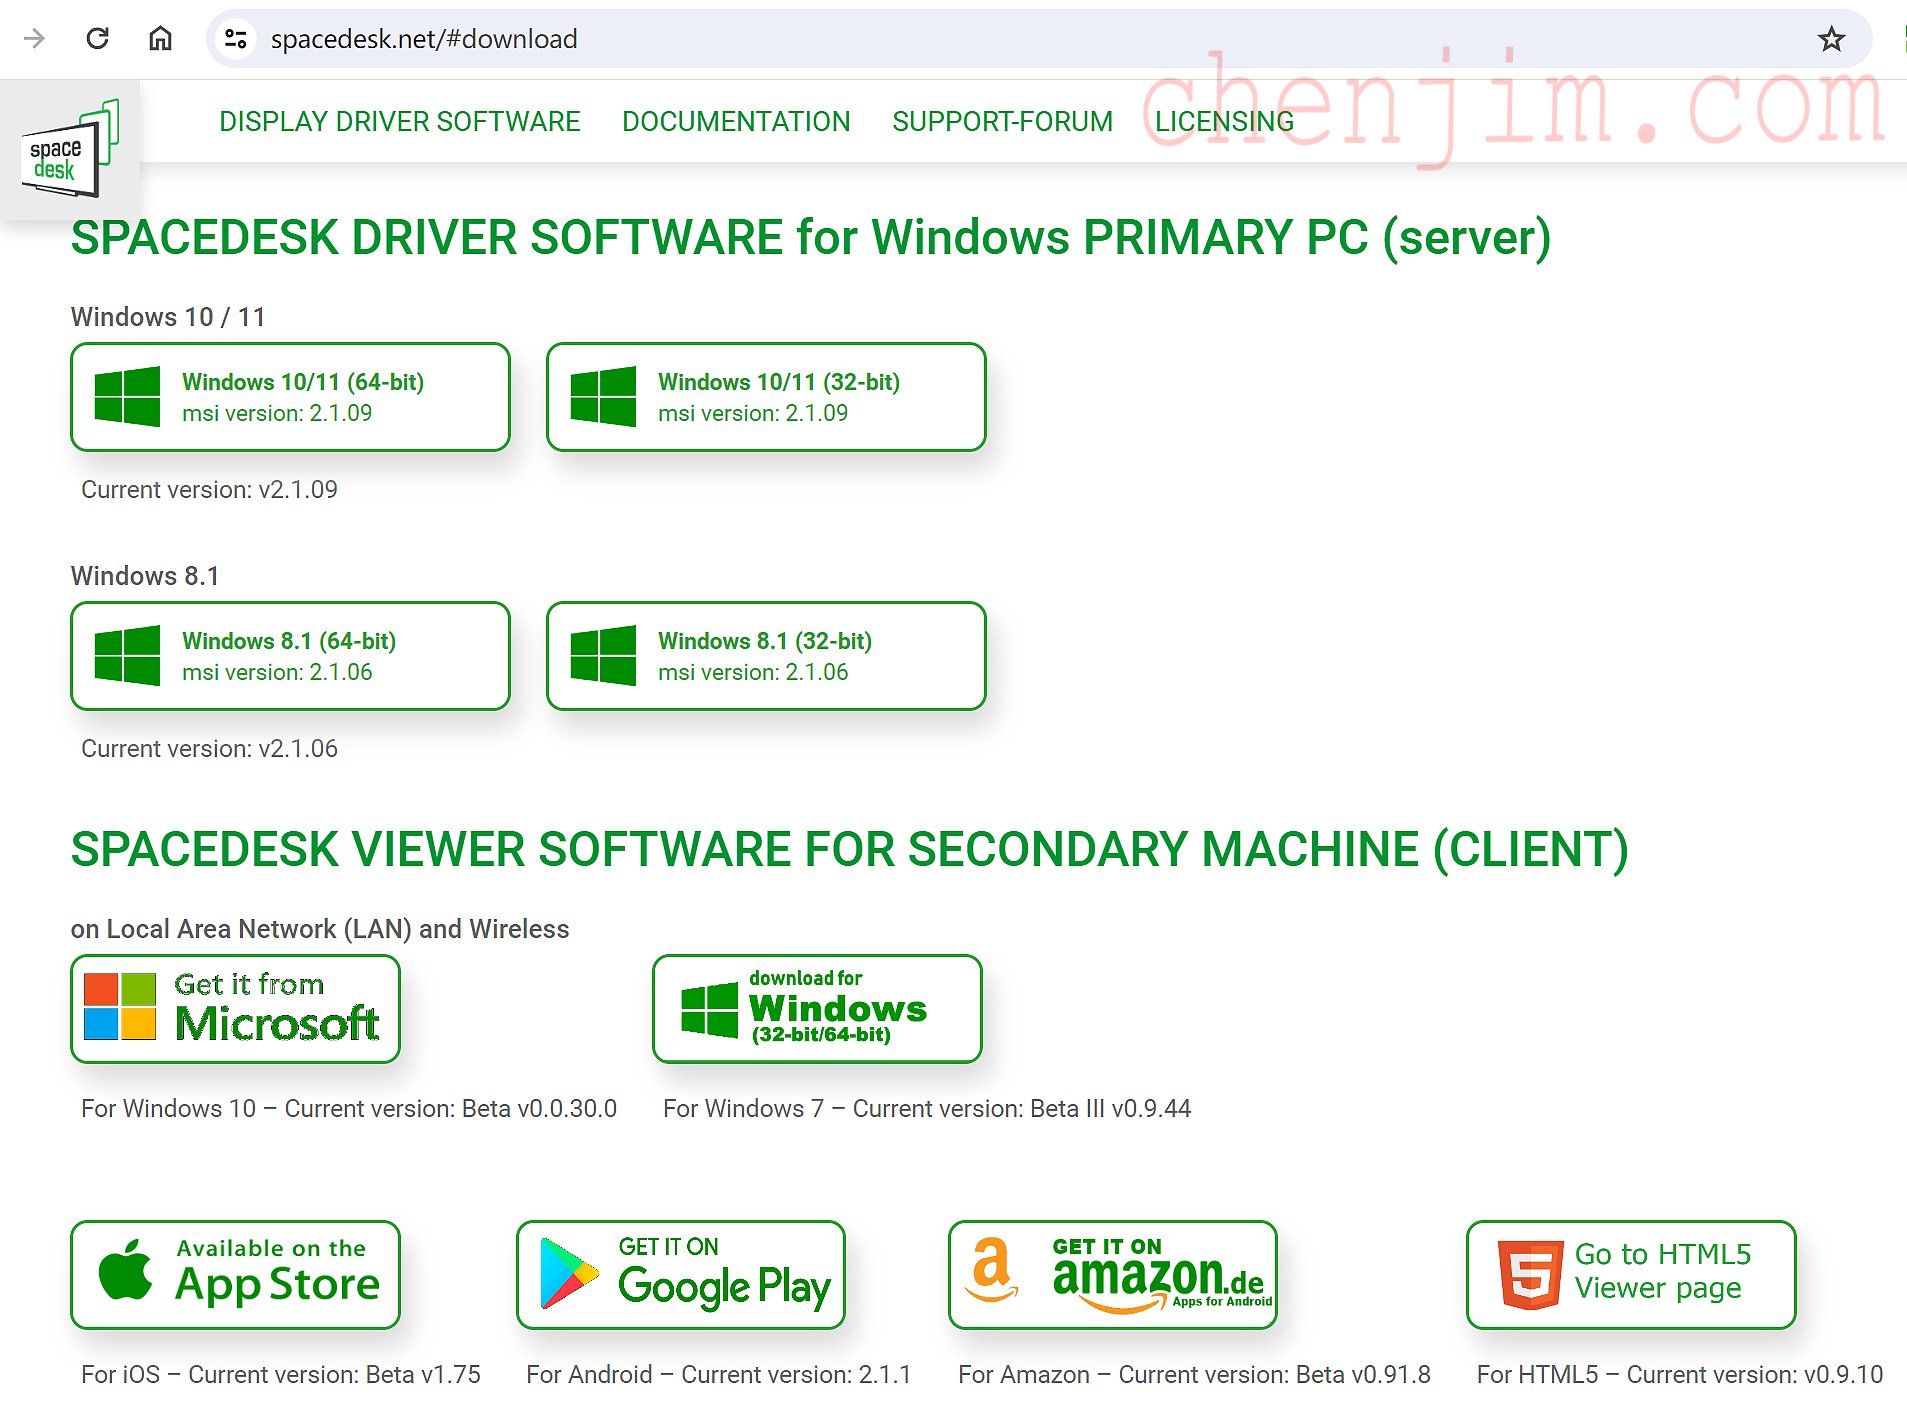Download Windows 8.1 (64-bit) msi
This screenshot has height=1410, width=1907.
point(290,656)
